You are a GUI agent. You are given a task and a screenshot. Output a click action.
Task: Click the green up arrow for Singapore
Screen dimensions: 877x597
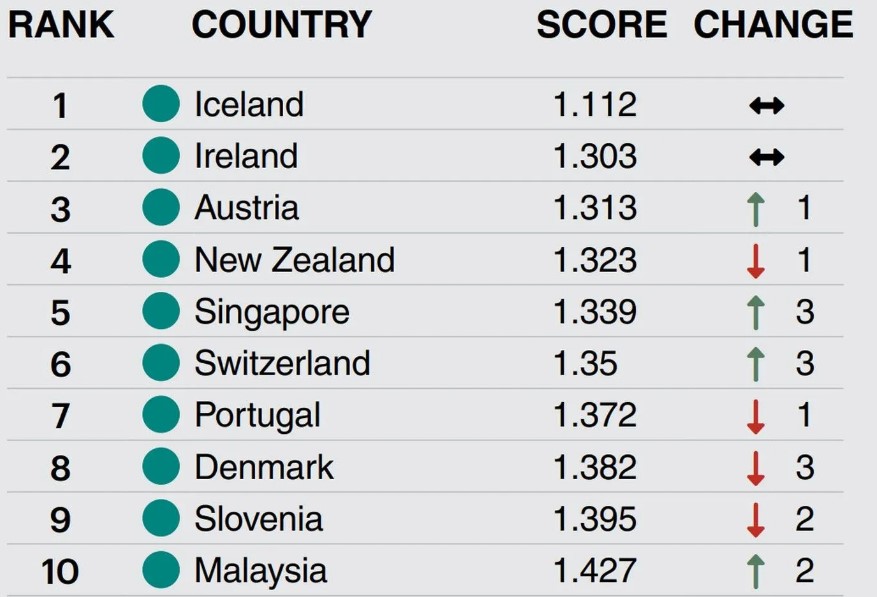click(756, 313)
